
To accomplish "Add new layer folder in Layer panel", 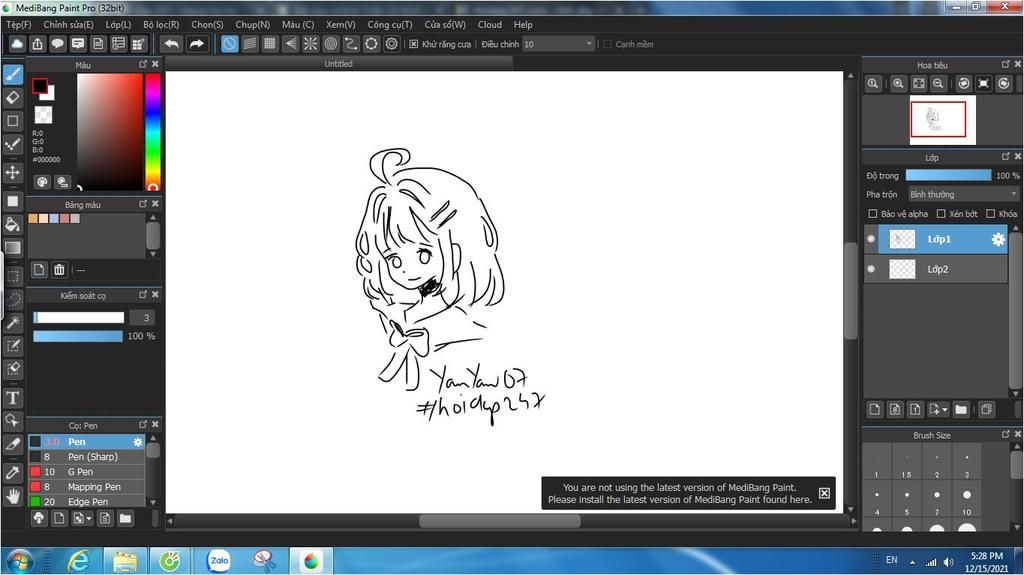I will click(x=961, y=410).
